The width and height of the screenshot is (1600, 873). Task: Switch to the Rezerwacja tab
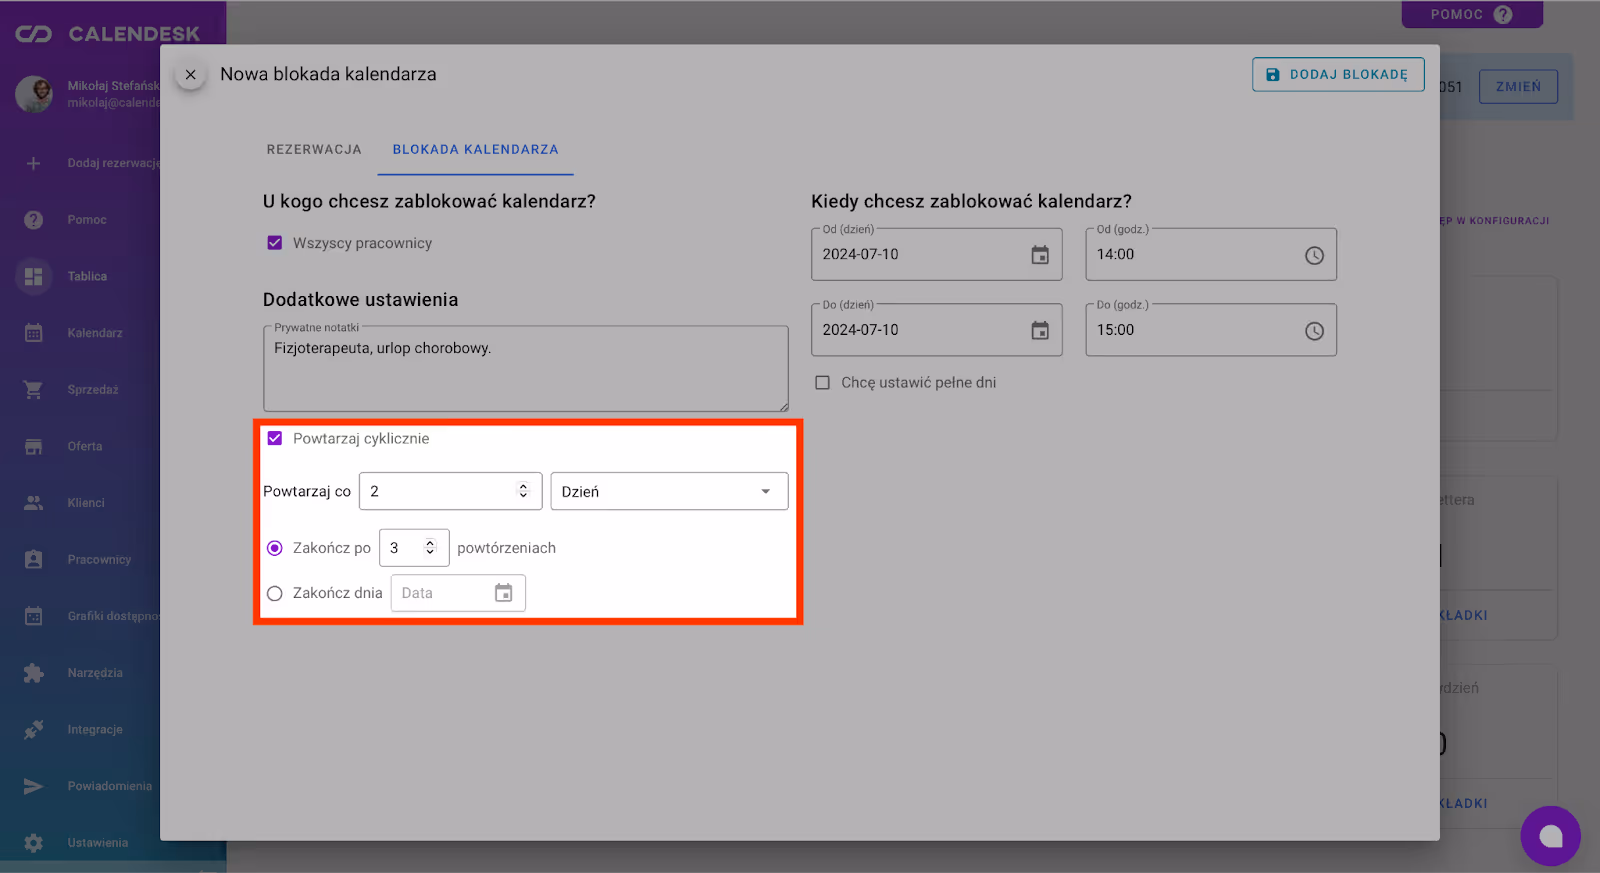[314, 150]
